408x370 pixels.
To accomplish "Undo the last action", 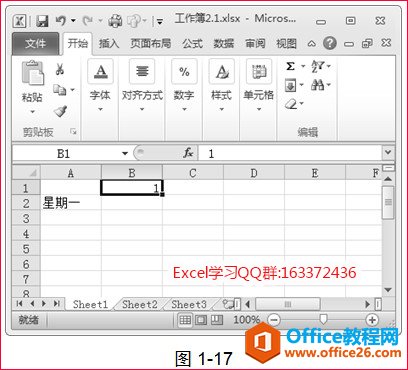I will (x=61, y=21).
